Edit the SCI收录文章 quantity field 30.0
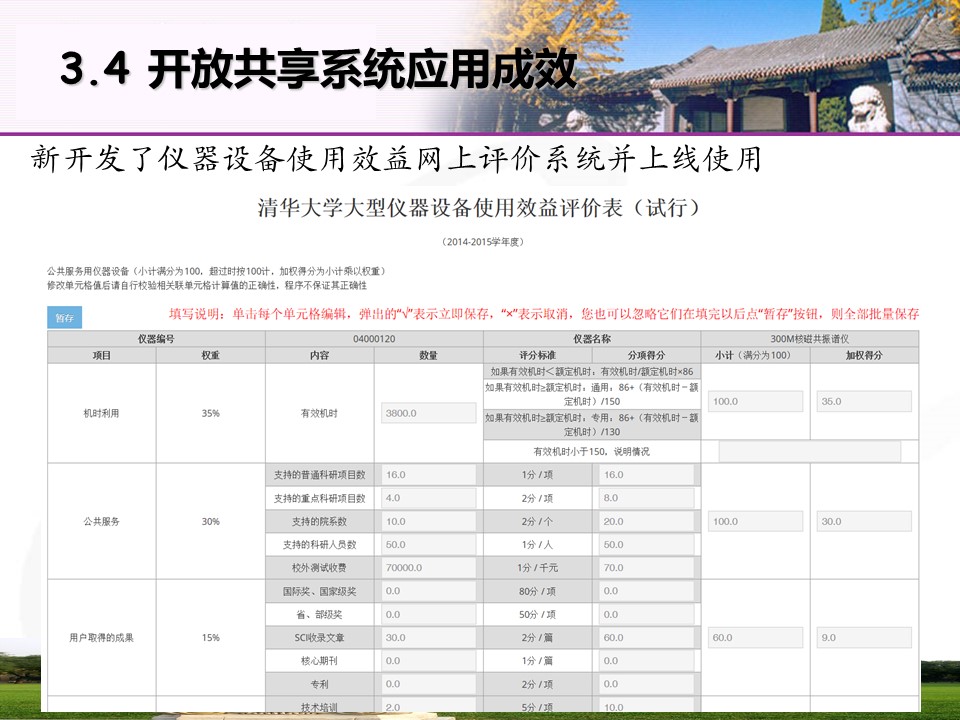 click(x=429, y=637)
